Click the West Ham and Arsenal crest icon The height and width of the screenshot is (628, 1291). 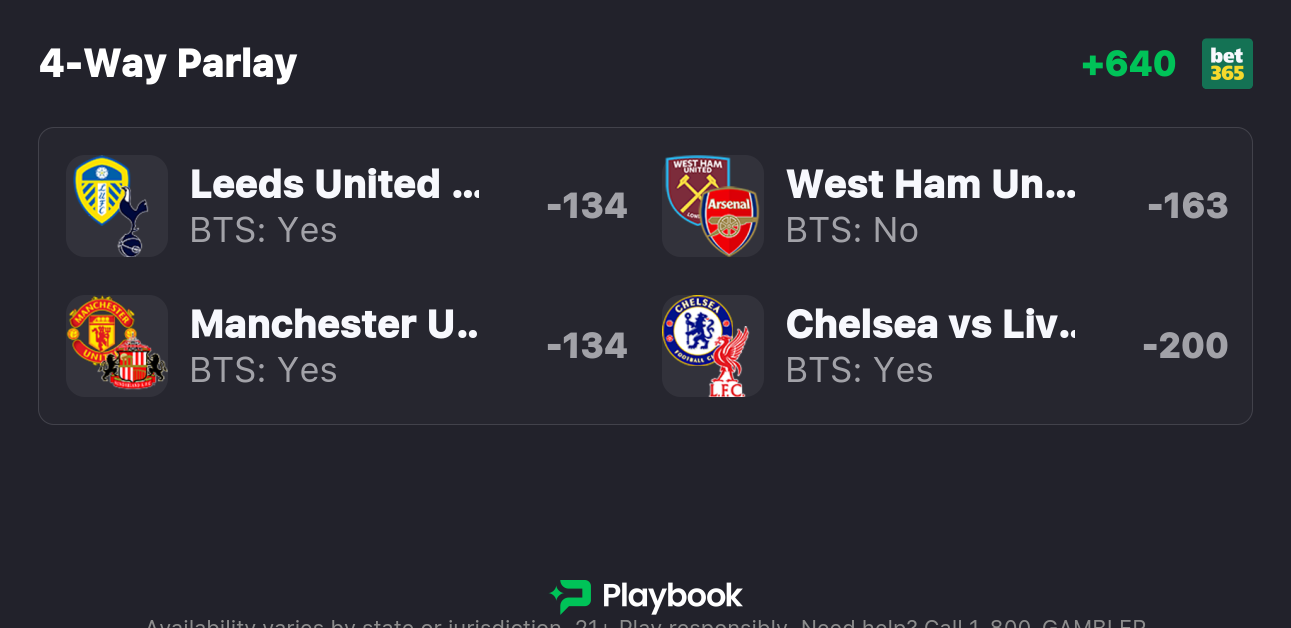pos(712,206)
